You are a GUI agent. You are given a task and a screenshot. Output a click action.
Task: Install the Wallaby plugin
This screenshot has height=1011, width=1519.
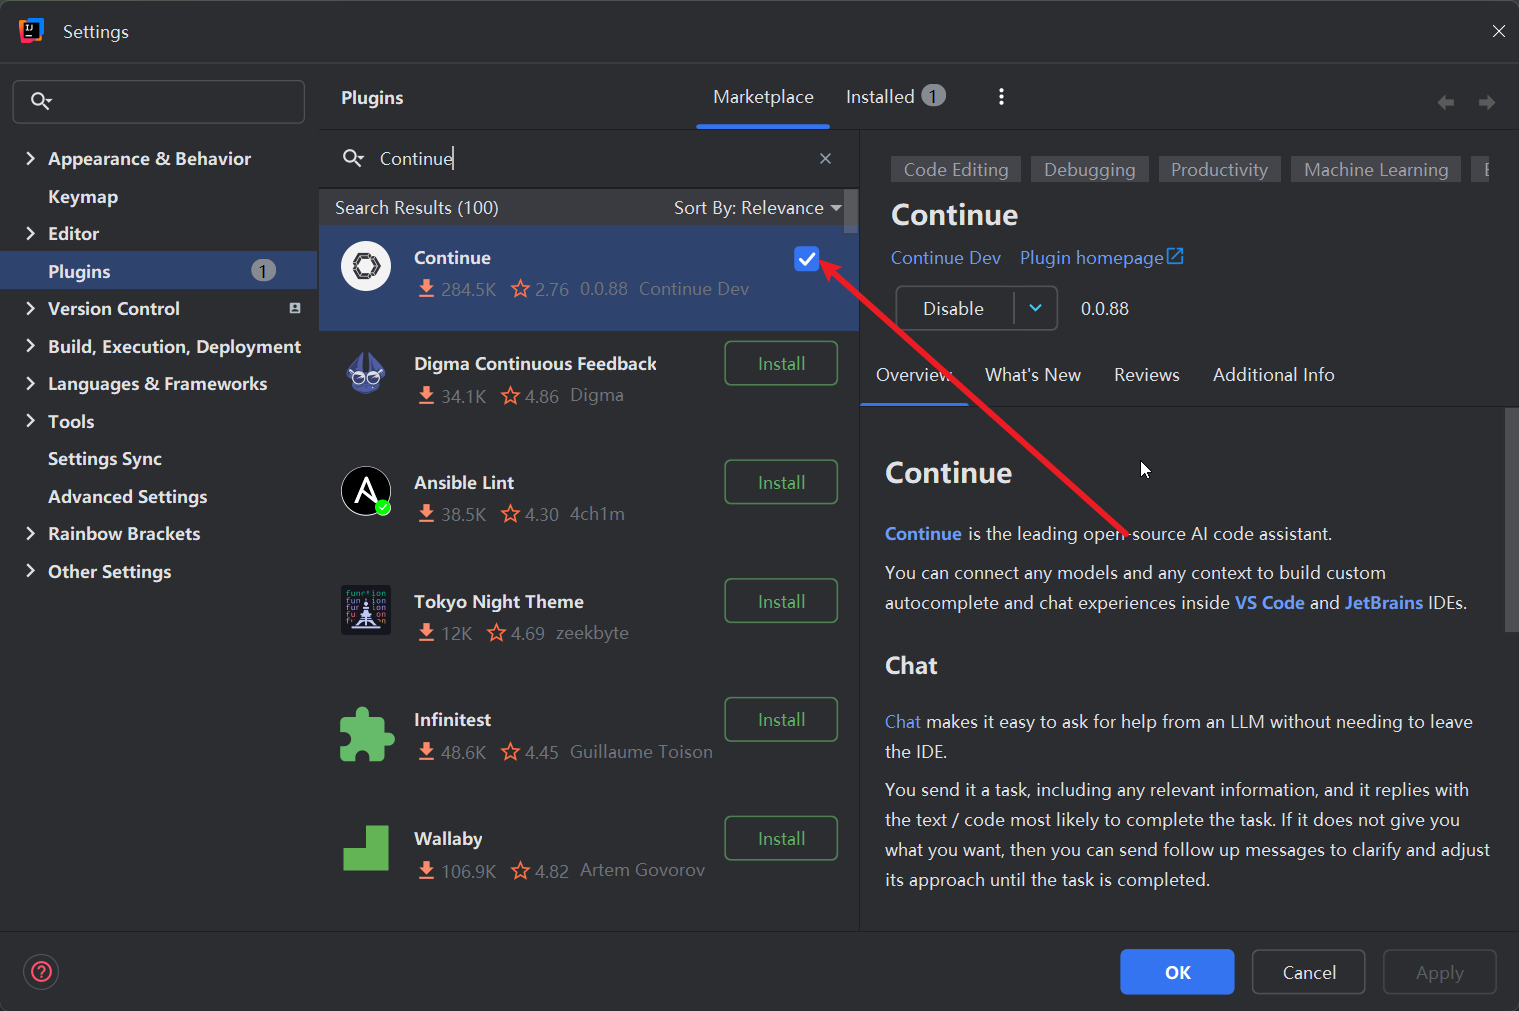click(781, 839)
